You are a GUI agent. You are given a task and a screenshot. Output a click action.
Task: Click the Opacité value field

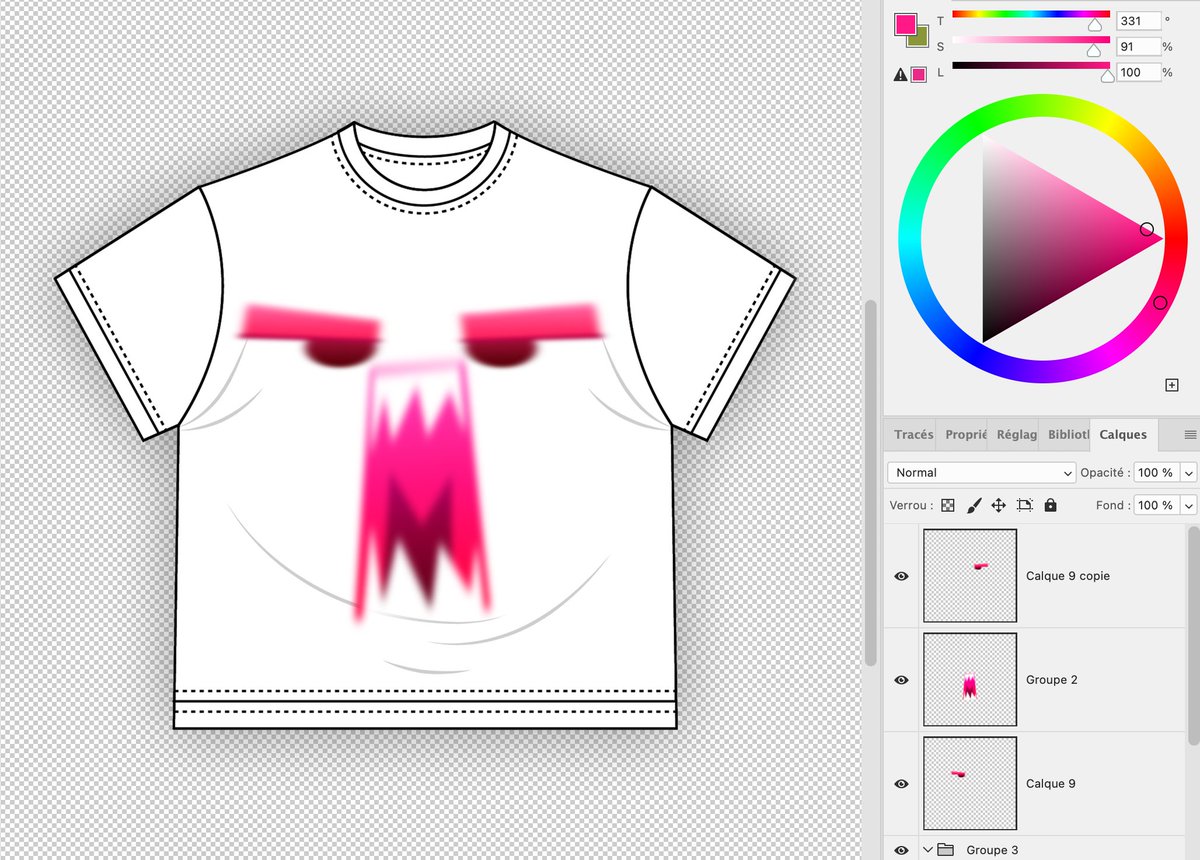1156,472
